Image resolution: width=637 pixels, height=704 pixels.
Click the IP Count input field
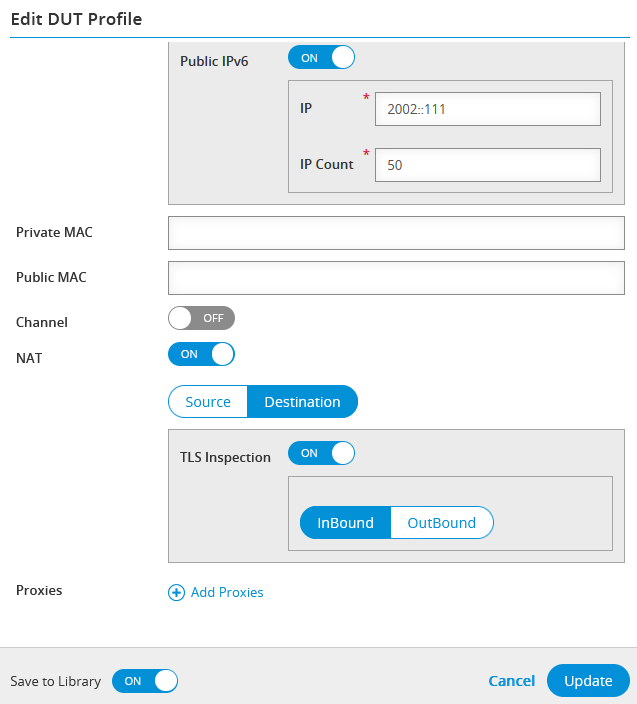click(x=487, y=165)
